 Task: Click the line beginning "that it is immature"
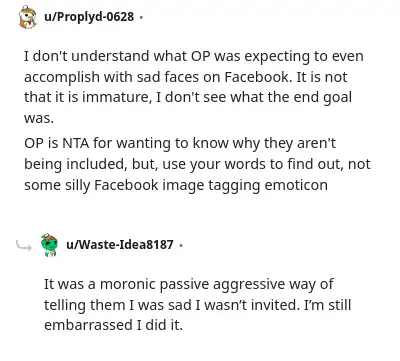[x=188, y=97]
